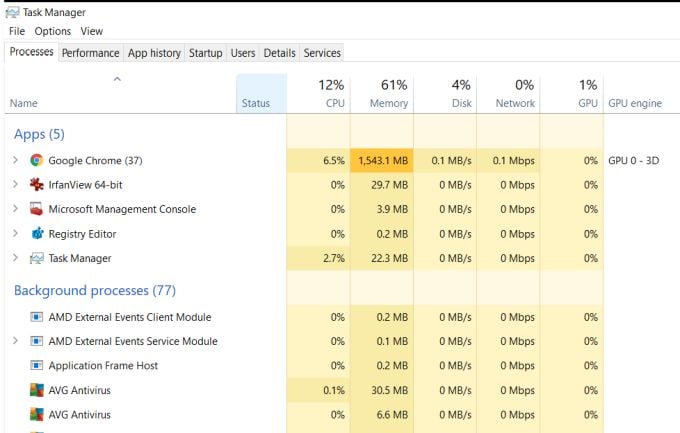
Task: Expand the IrfanView 64-bit process entry
Action: tap(15, 185)
